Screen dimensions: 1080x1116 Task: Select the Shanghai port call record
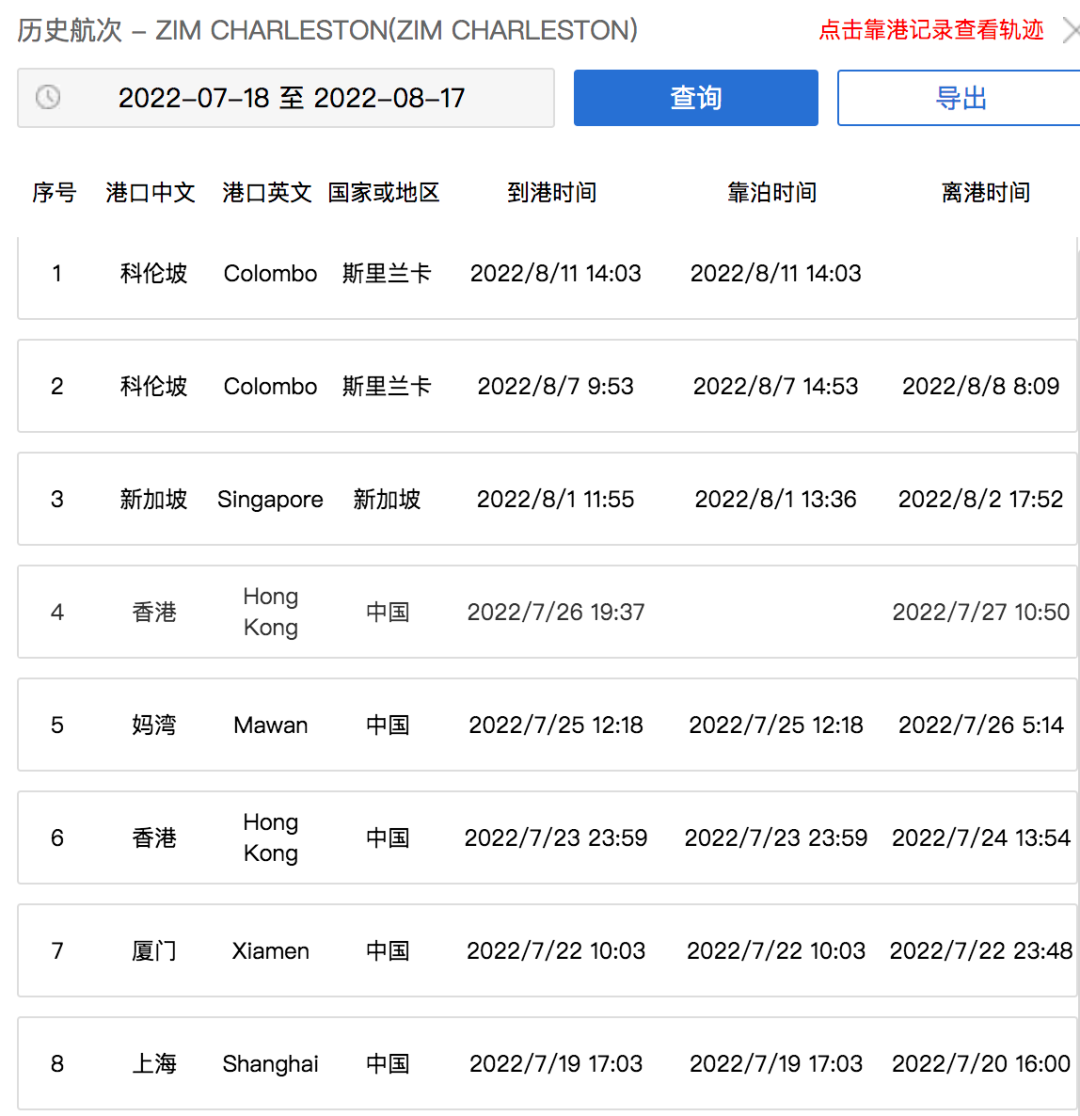pos(540,1064)
